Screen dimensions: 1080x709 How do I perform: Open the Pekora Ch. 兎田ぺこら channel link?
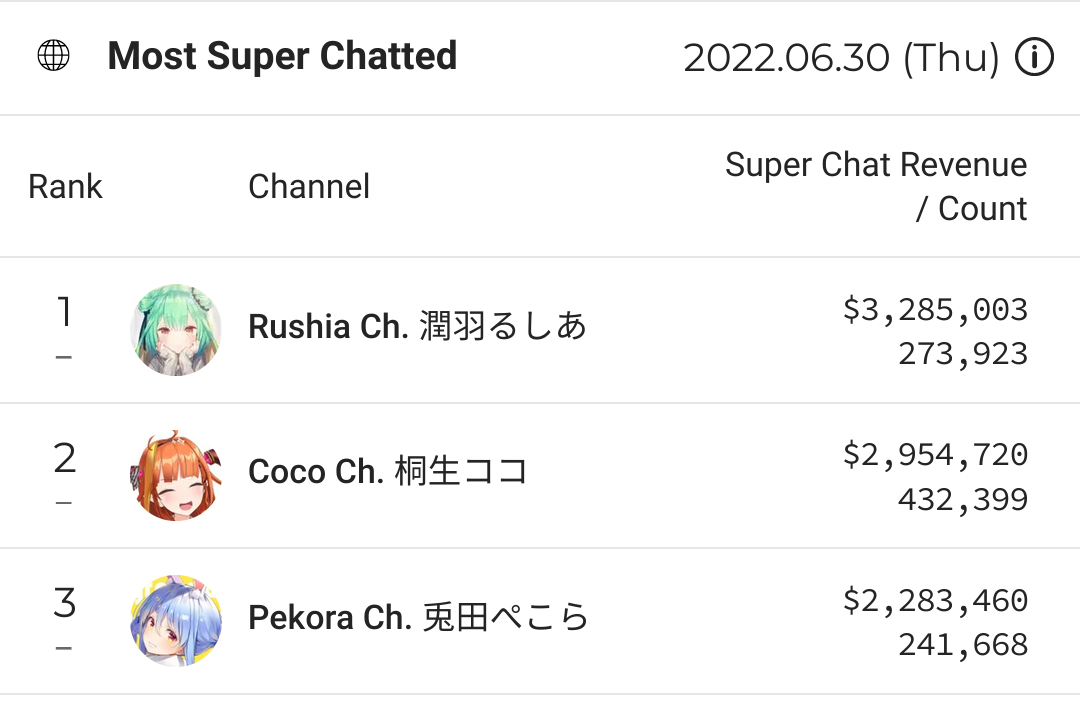[x=418, y=617]
